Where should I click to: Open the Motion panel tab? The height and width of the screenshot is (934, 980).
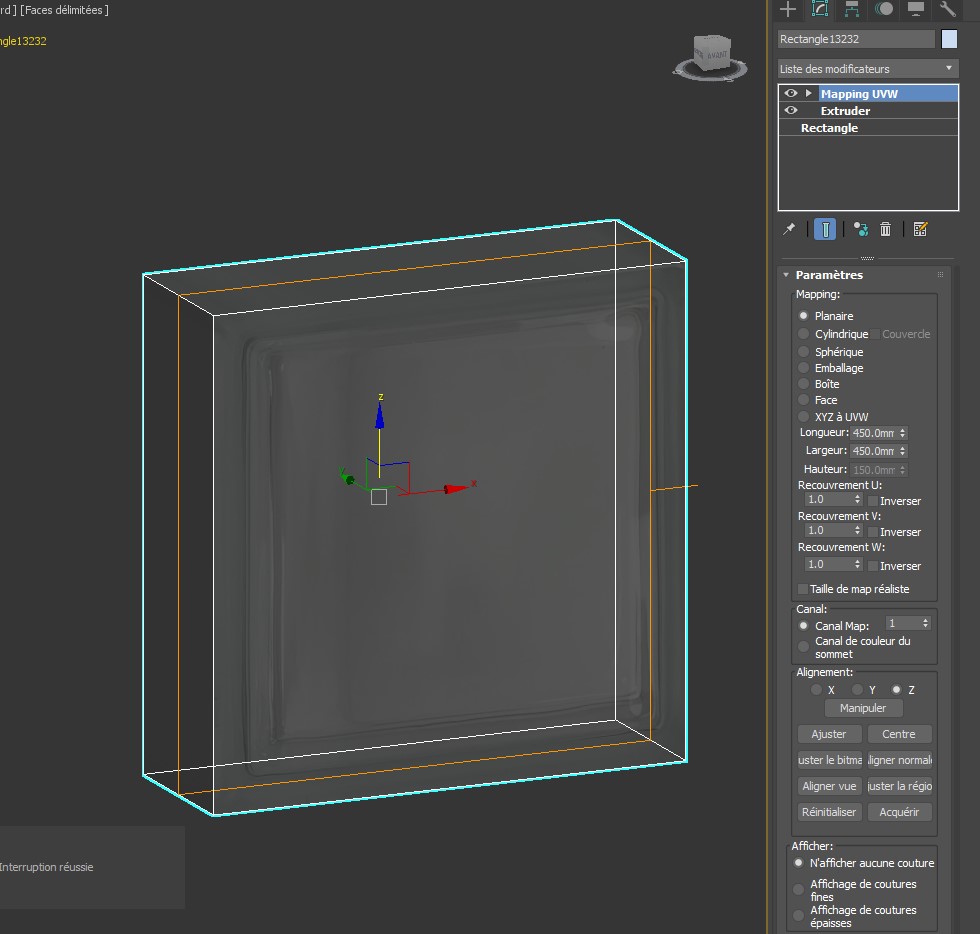pyautogui.click(x=884, y=9)
